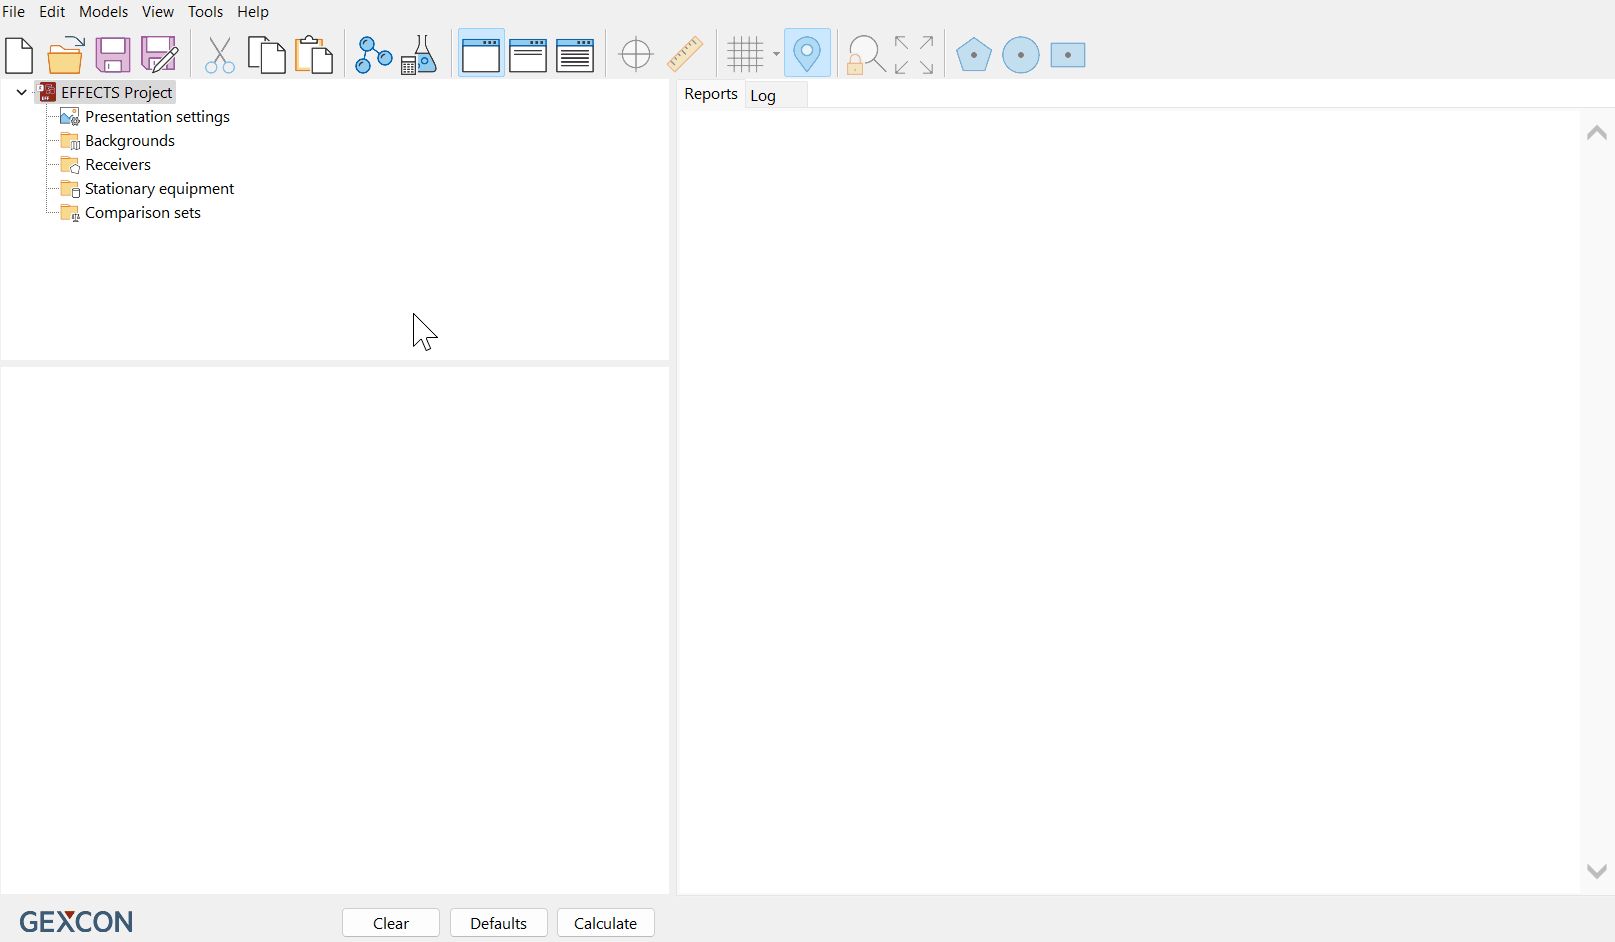Select the Receivers folder
The image size is (1615, 942).
[x=118, y=165]
